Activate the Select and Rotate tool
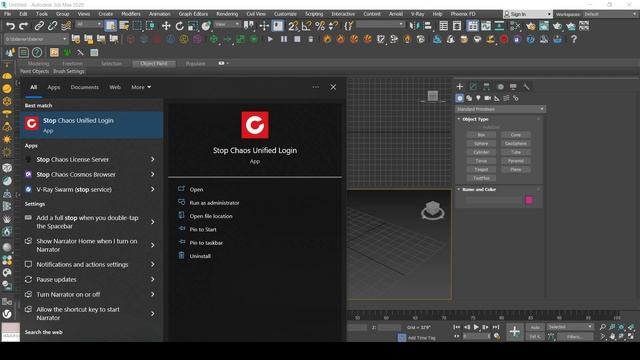 180,26
